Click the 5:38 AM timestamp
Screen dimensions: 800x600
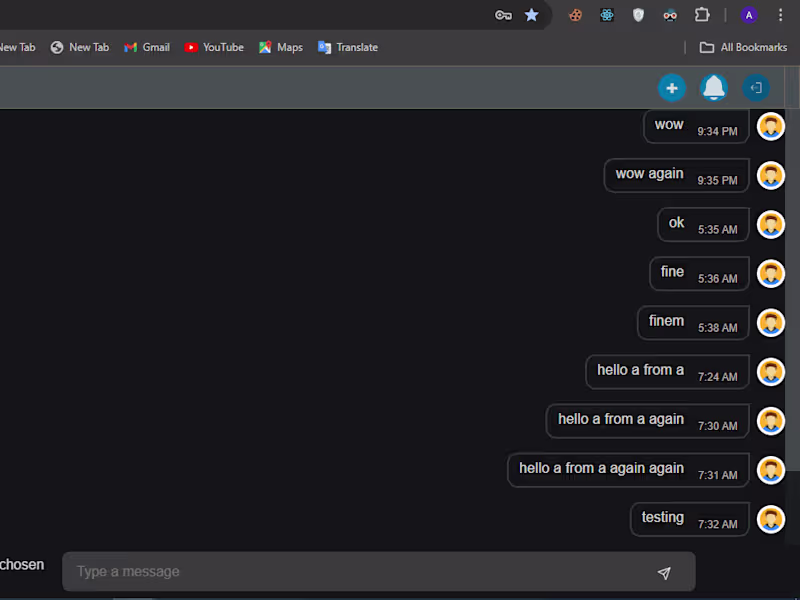tap(717, 328)
